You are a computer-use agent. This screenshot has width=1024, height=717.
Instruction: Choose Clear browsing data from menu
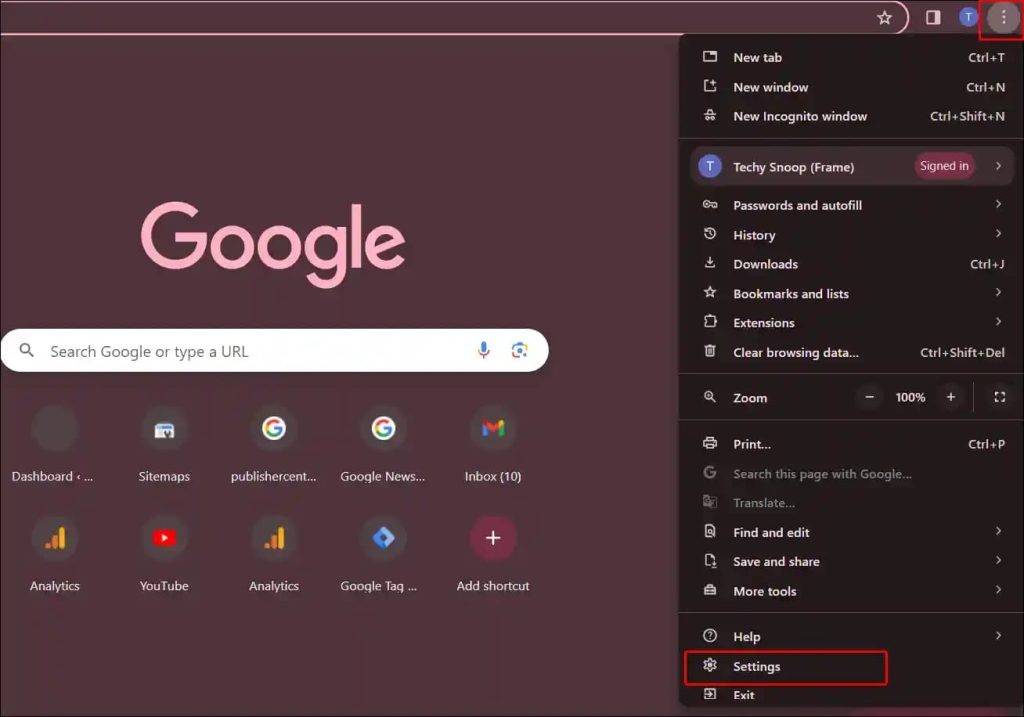coord(795,352)
